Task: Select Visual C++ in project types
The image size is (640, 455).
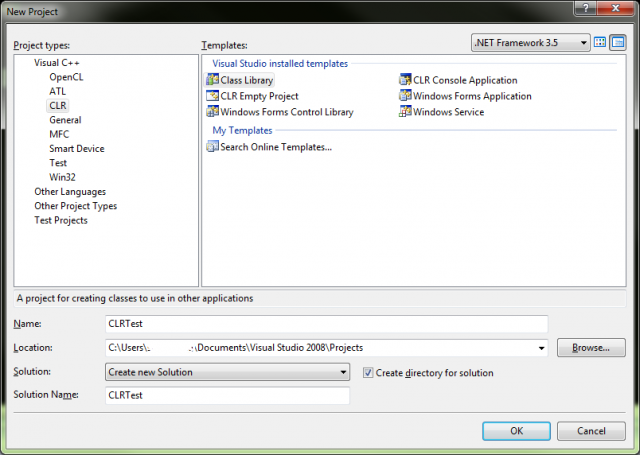Action: (57, 63)
